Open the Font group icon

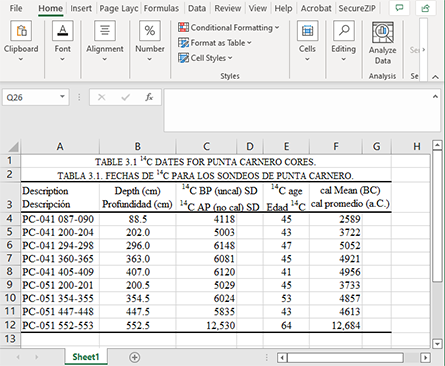(62, 31)
